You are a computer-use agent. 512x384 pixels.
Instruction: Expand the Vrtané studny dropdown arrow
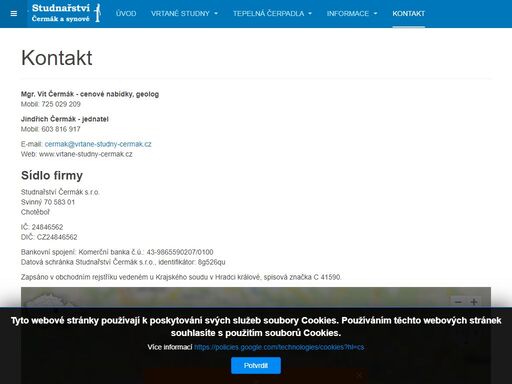(x=216, y=14)
